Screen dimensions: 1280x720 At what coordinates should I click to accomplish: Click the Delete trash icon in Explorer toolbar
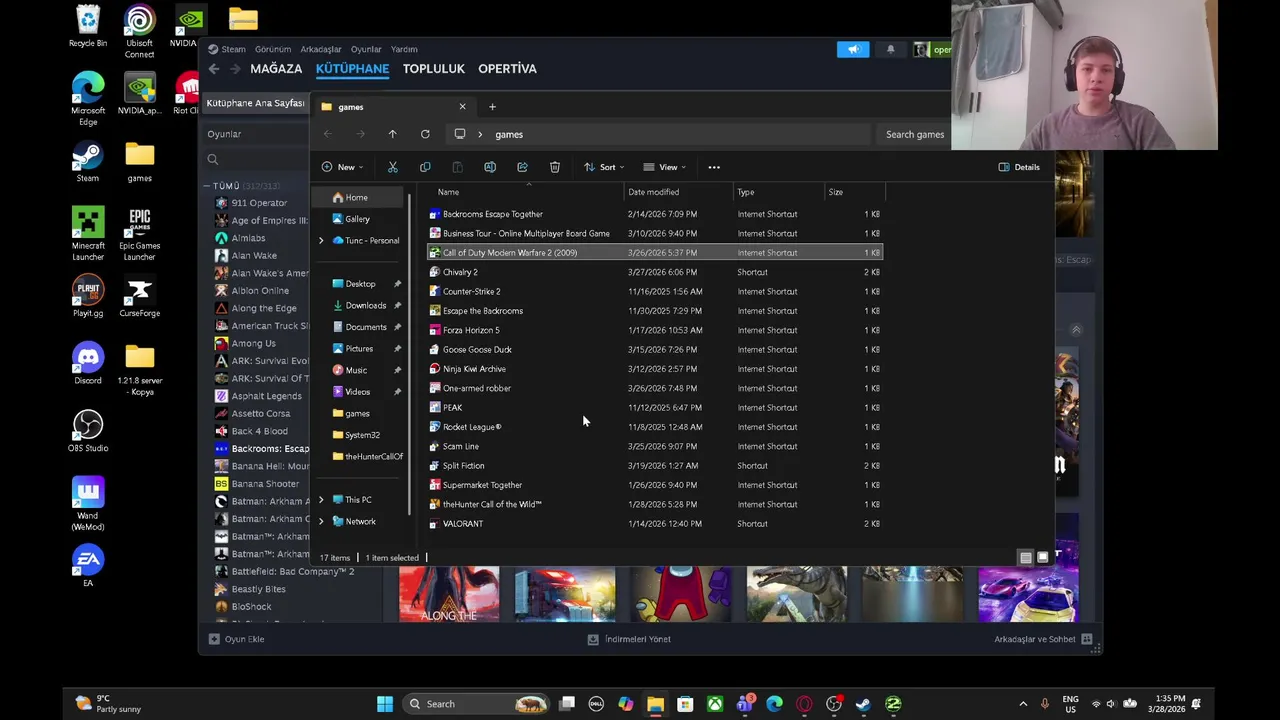tap(555, 167)
